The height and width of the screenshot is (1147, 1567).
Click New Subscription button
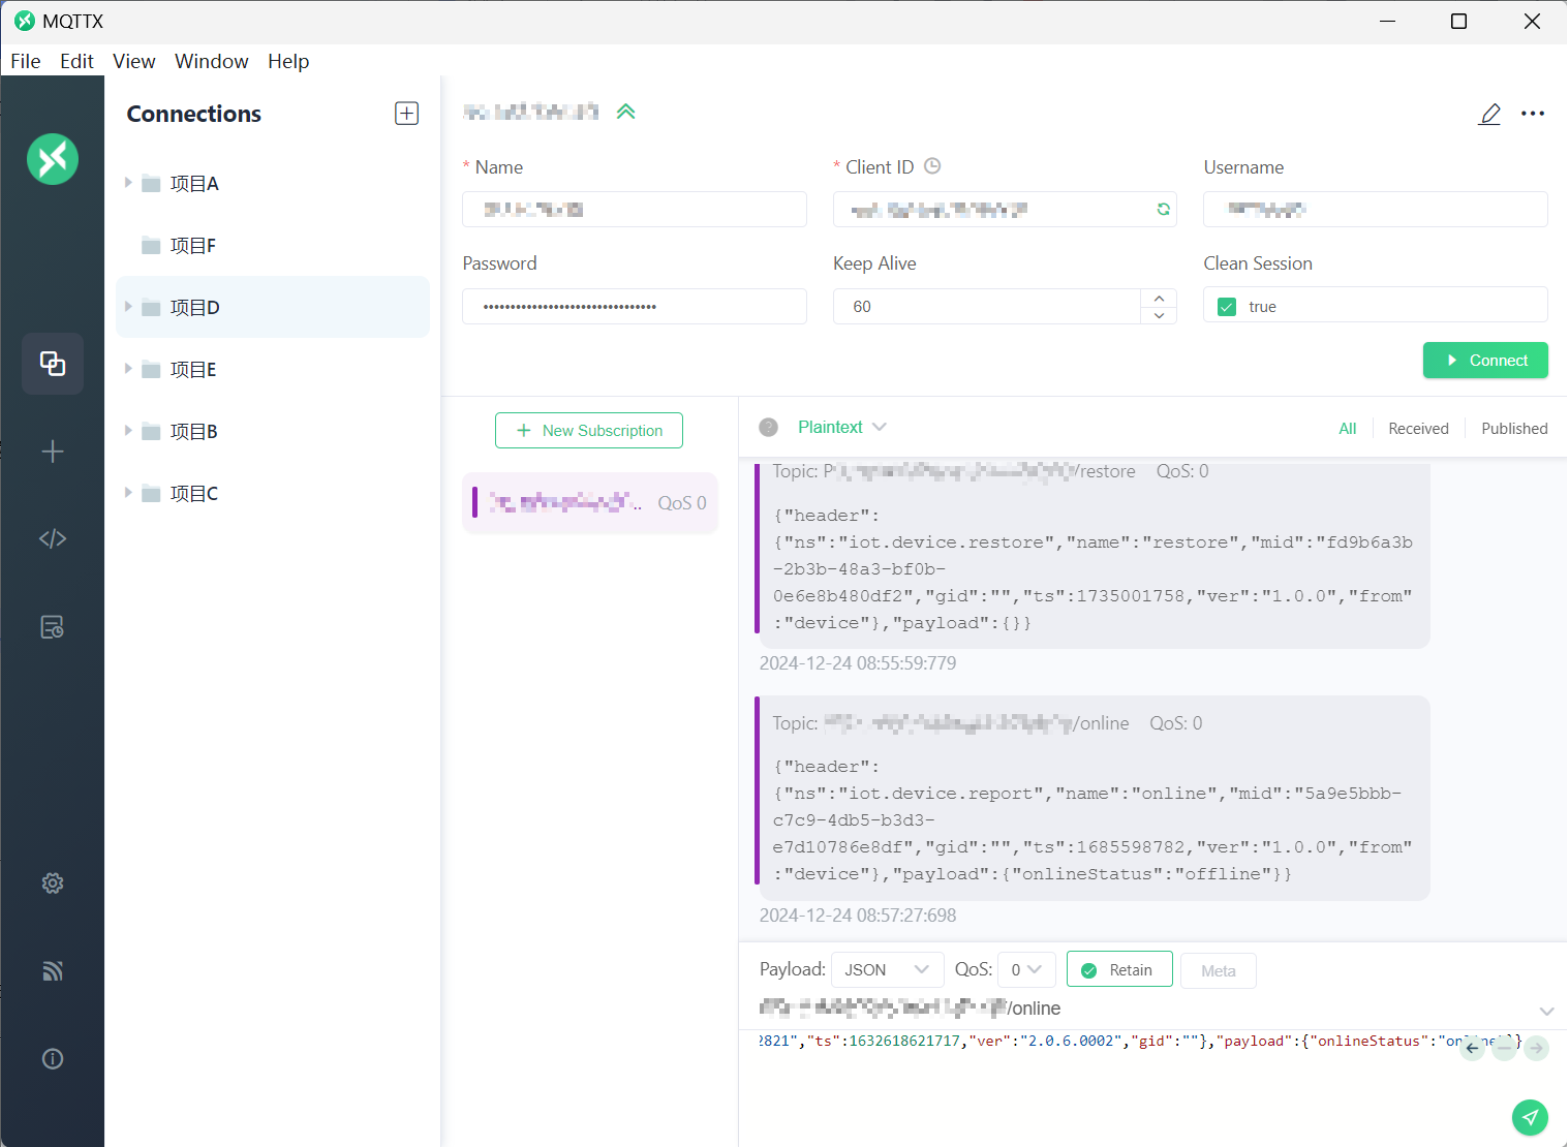click(x=589, y=430)
